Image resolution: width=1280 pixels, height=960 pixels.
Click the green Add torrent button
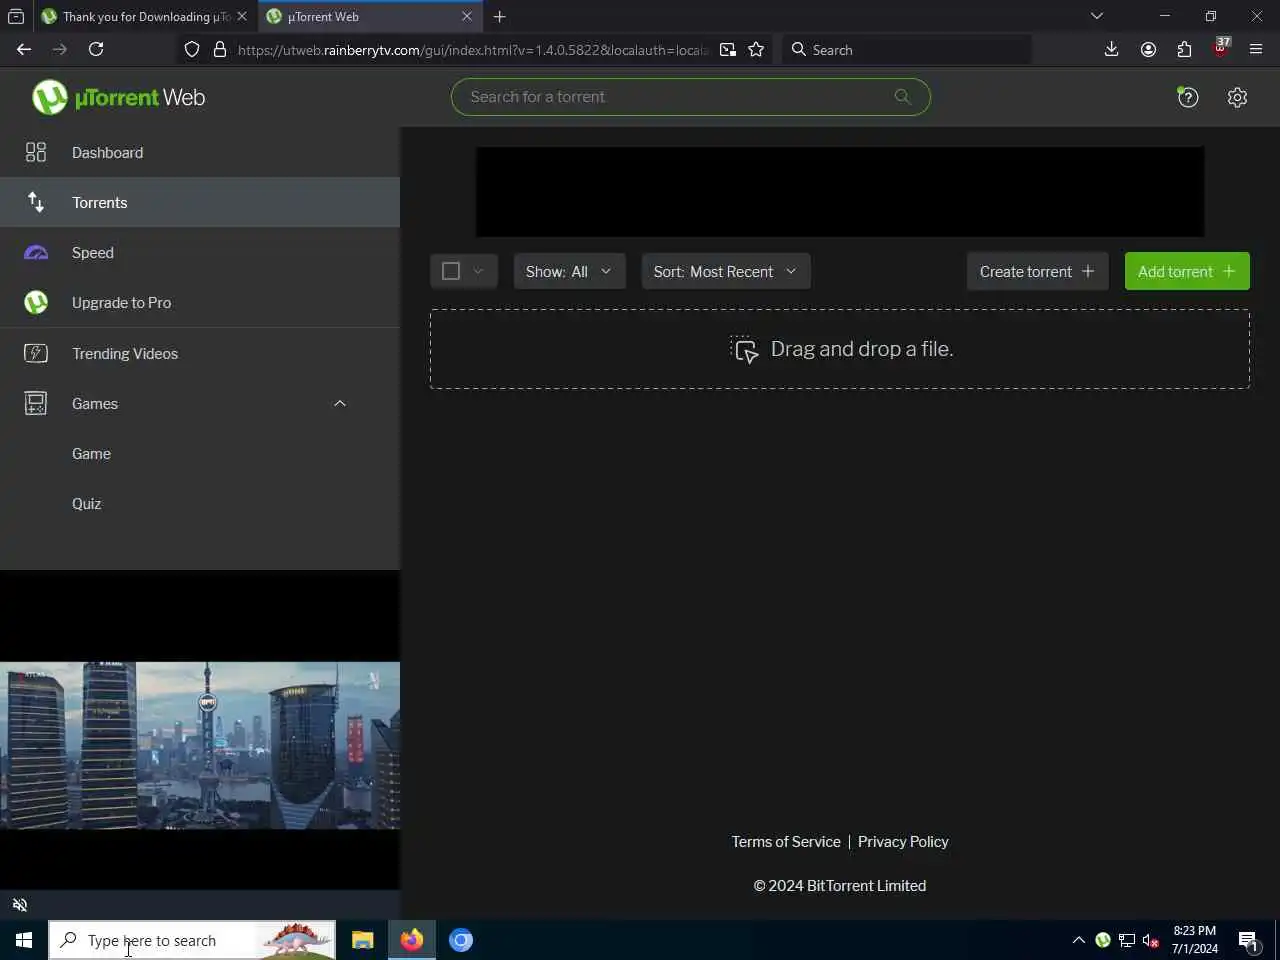[1187, 271]
